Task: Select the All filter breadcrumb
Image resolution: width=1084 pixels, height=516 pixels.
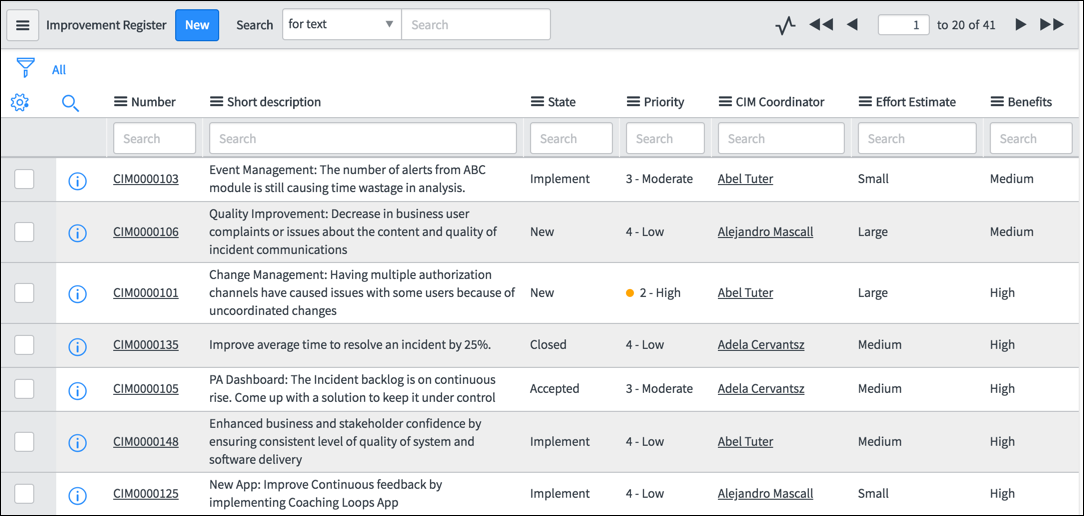Action: coord(59,70)
